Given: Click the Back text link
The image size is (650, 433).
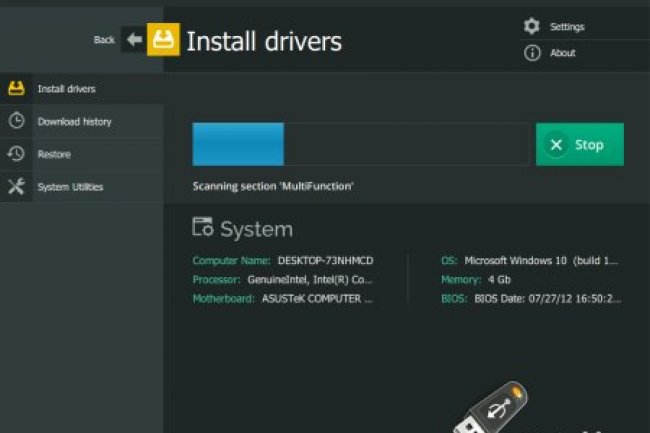Looking at the screenshot, I should coord(104,40).
